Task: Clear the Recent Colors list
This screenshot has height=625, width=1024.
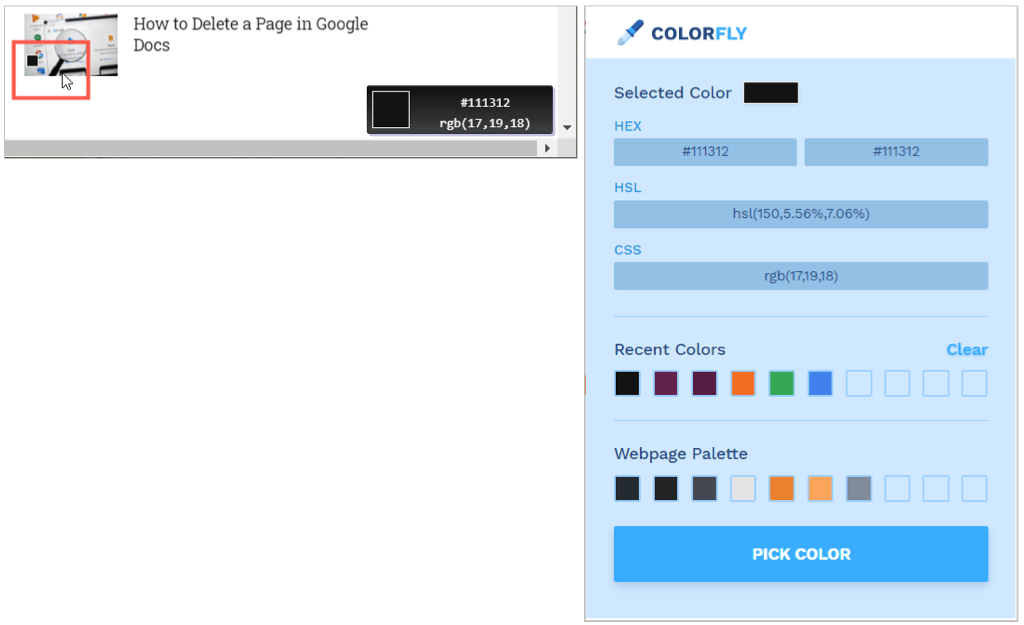Action: [x=967, y=349]
